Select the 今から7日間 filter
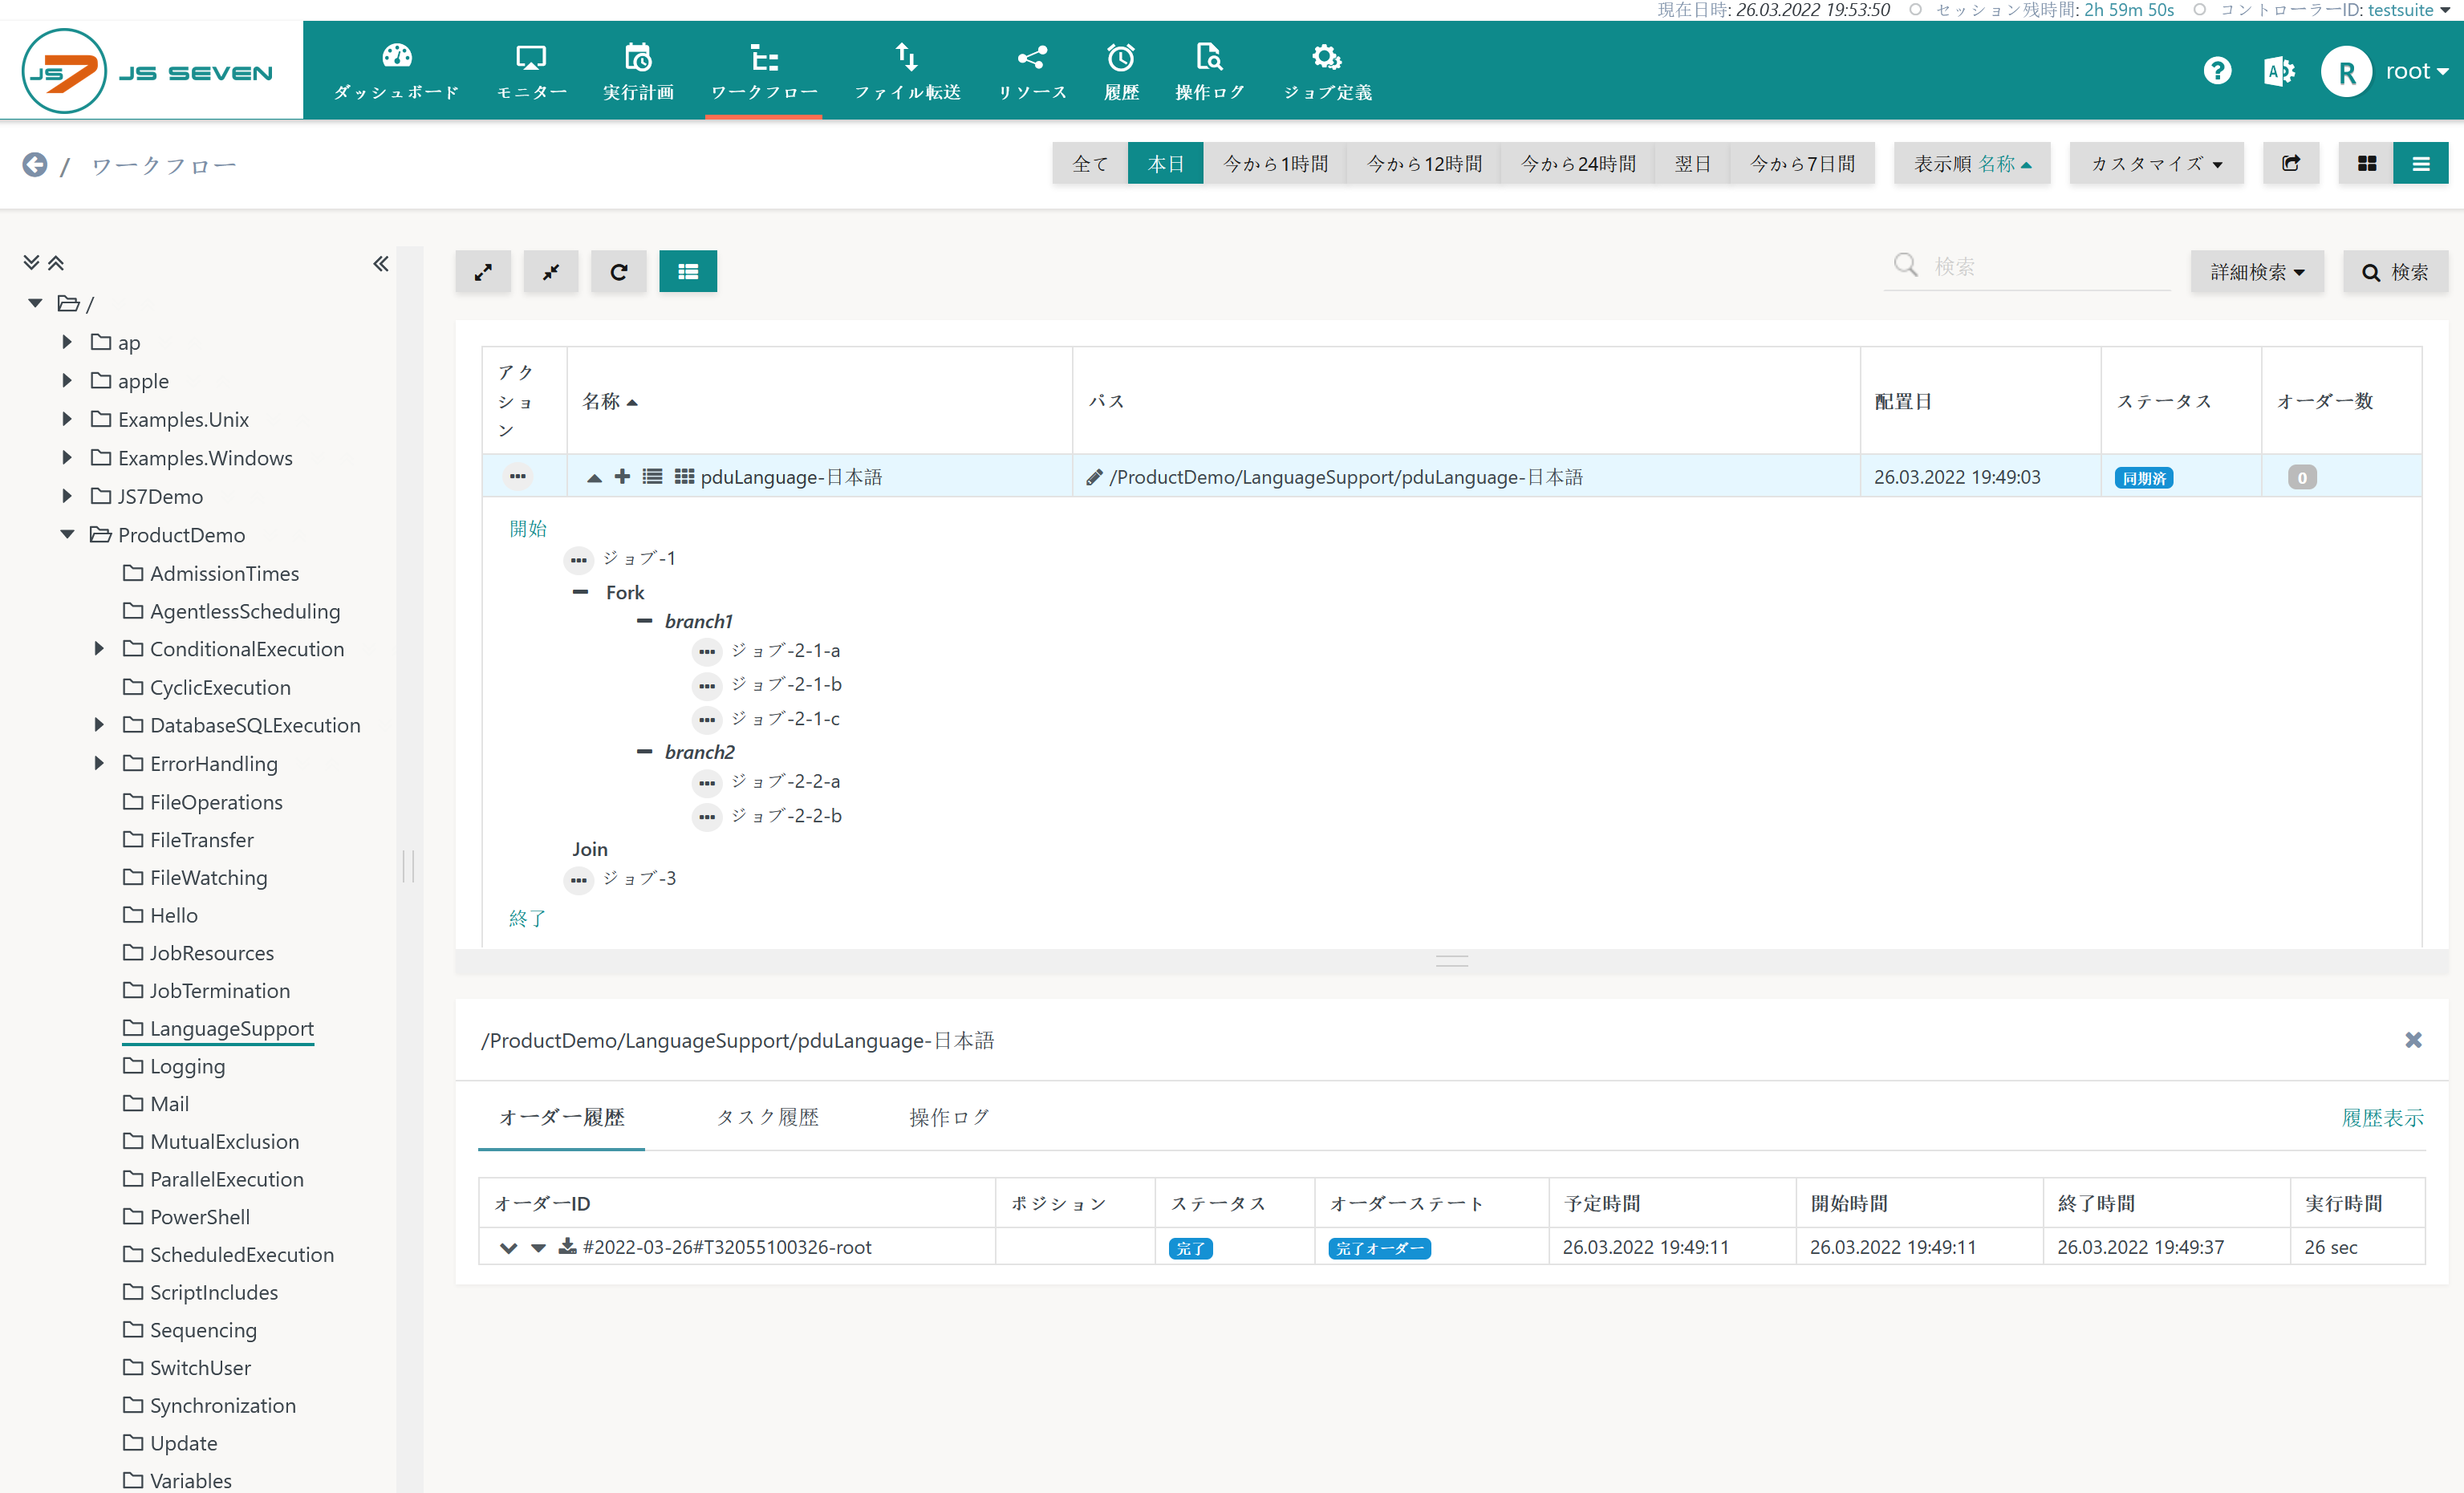The image size is (2464, 1493). tap(1803, 163)
